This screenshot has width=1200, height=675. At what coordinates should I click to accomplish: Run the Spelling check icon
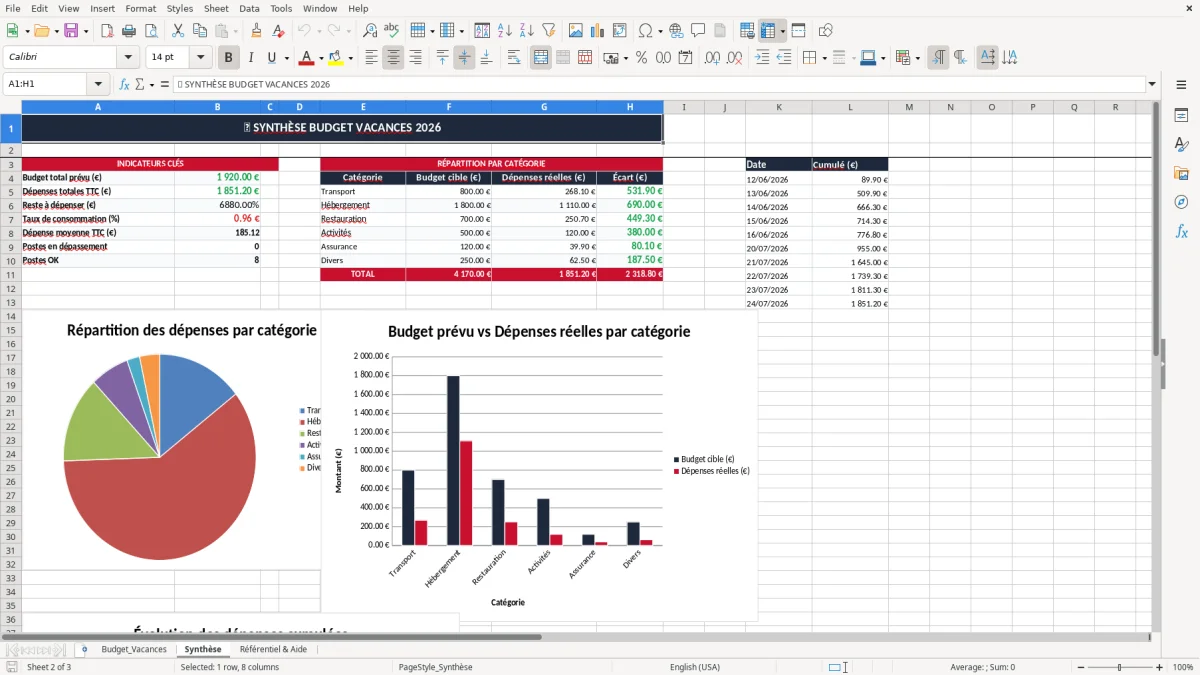[x=392, y=31]
